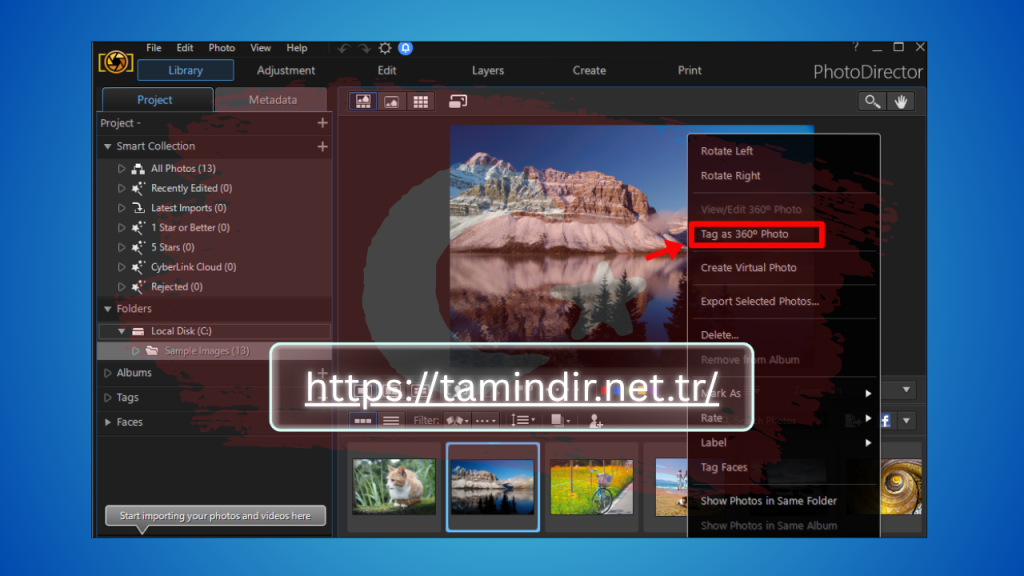Open the File menu

click(x=153, y=48)
